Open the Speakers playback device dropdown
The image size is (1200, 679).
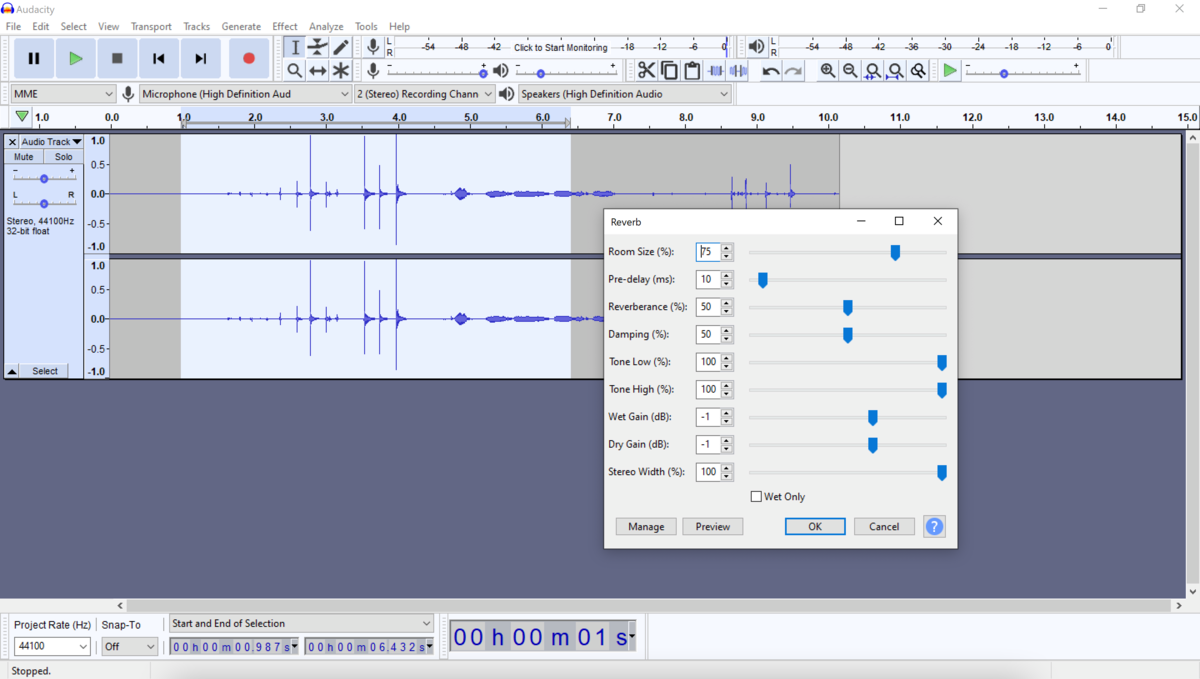pyautogui.click(x=624, y=94)
